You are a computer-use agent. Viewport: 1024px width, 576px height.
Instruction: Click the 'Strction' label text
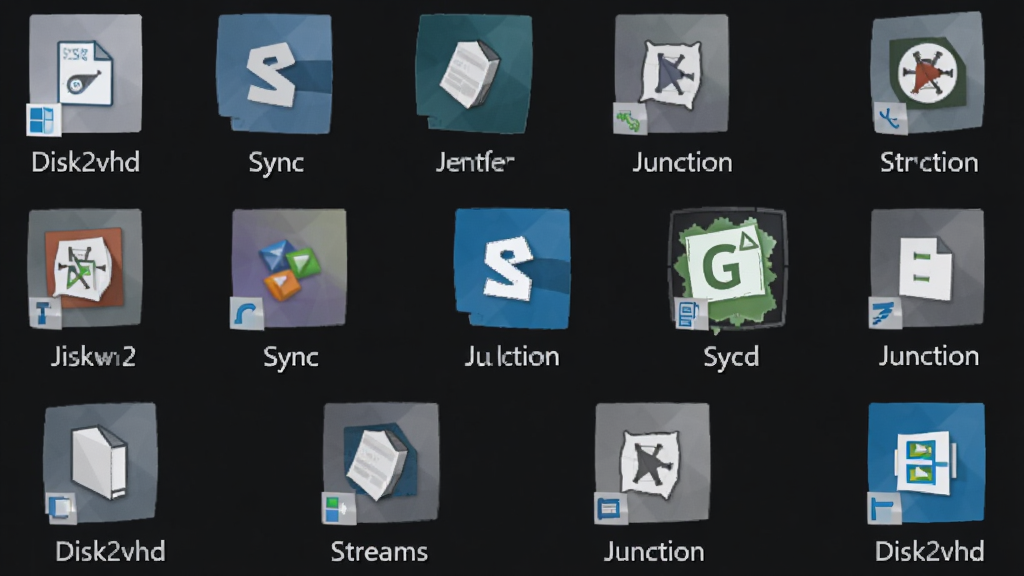929,162
